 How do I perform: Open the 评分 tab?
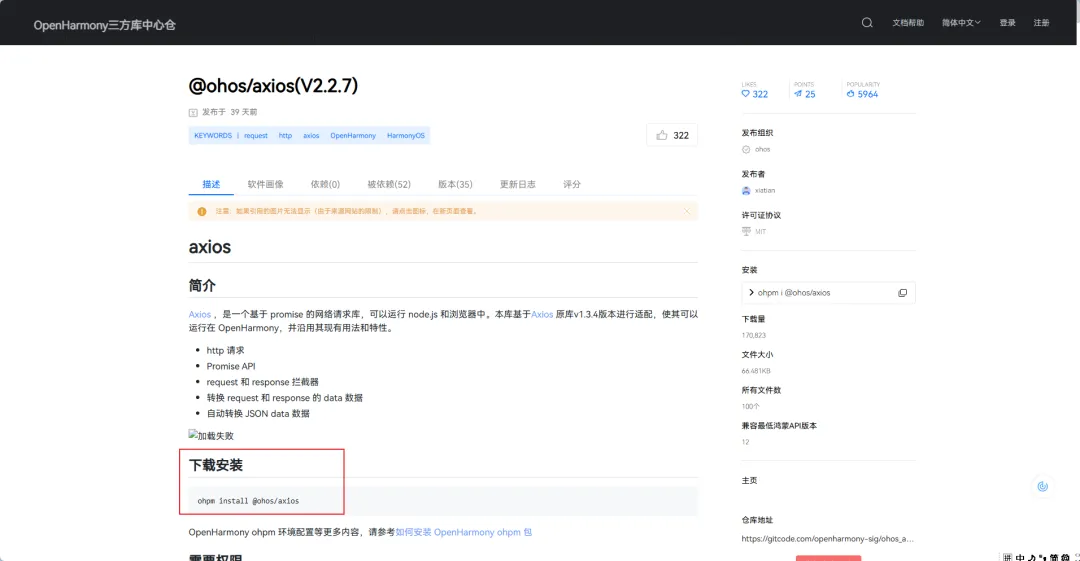(572, 184)
